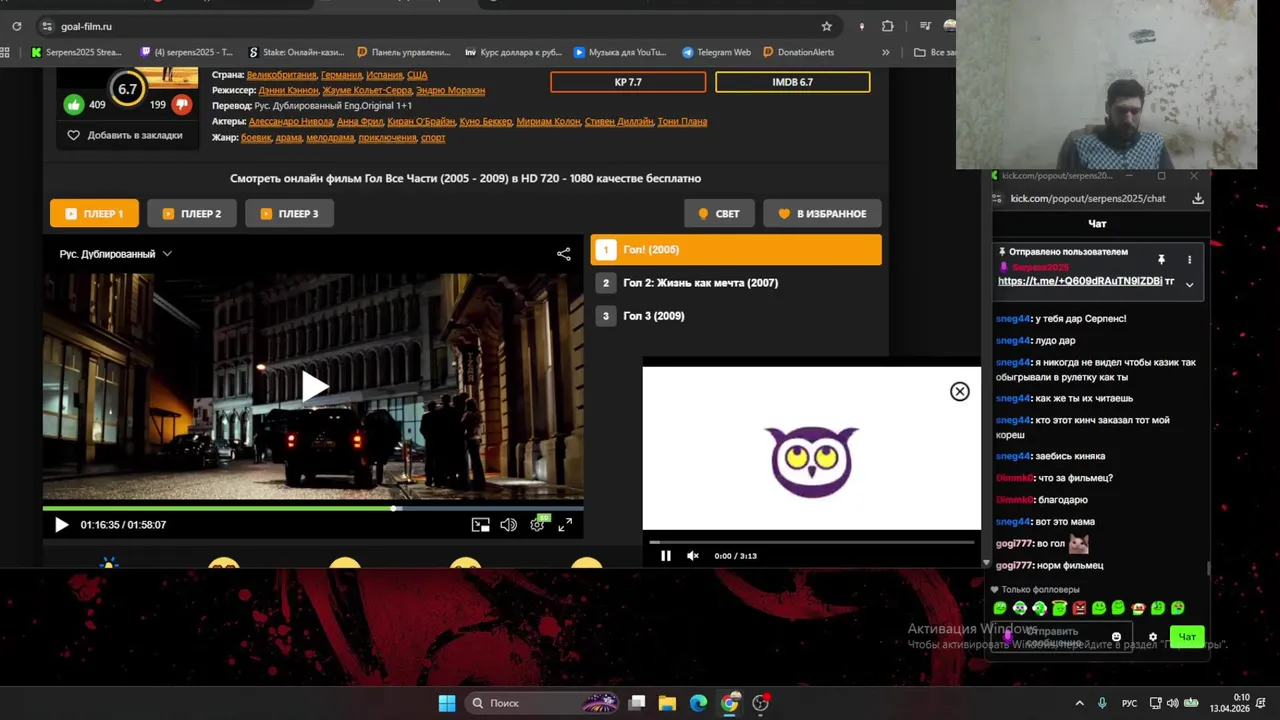Open the Serpens2025 Stream bookmark
Viewport: 1280px width, 720px height.
(76, 52)
